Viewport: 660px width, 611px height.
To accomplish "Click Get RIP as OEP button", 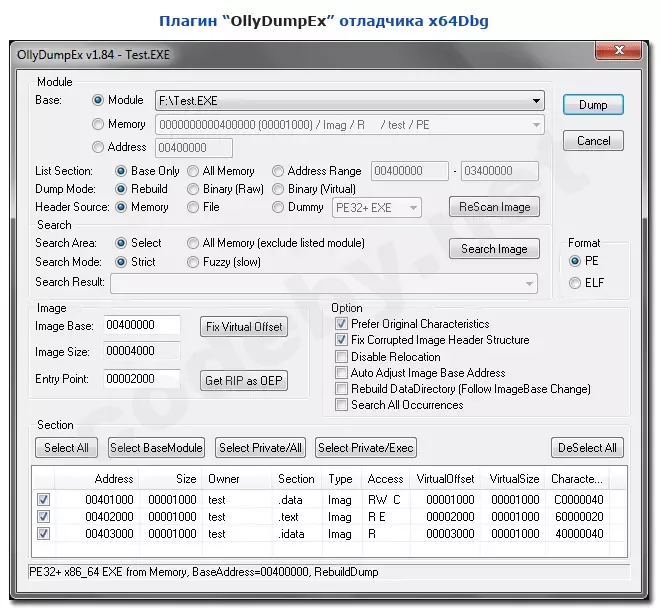I will (x=245, y=380).
